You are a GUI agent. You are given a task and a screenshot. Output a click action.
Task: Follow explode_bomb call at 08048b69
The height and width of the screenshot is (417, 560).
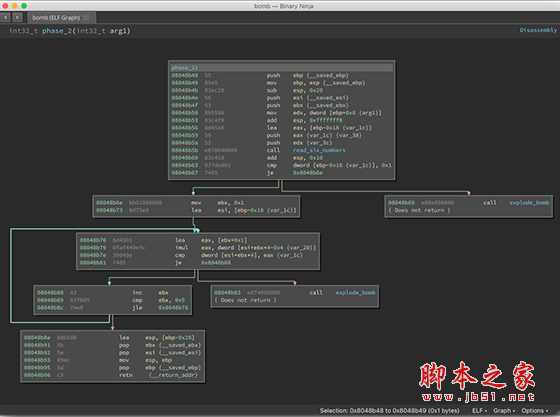tap(529, 202)
